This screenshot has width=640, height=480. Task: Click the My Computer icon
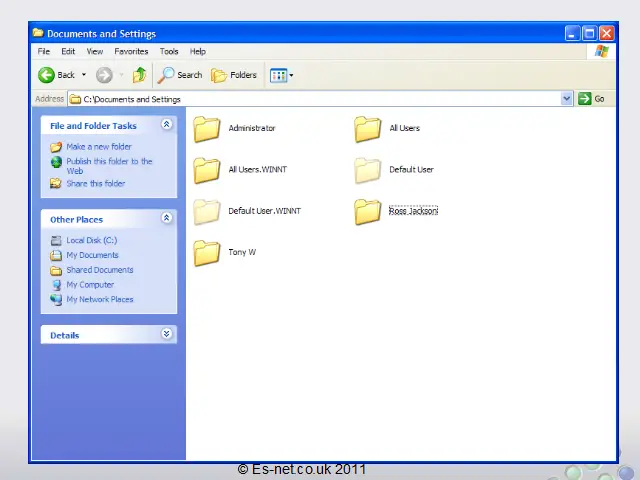(56, 285)
